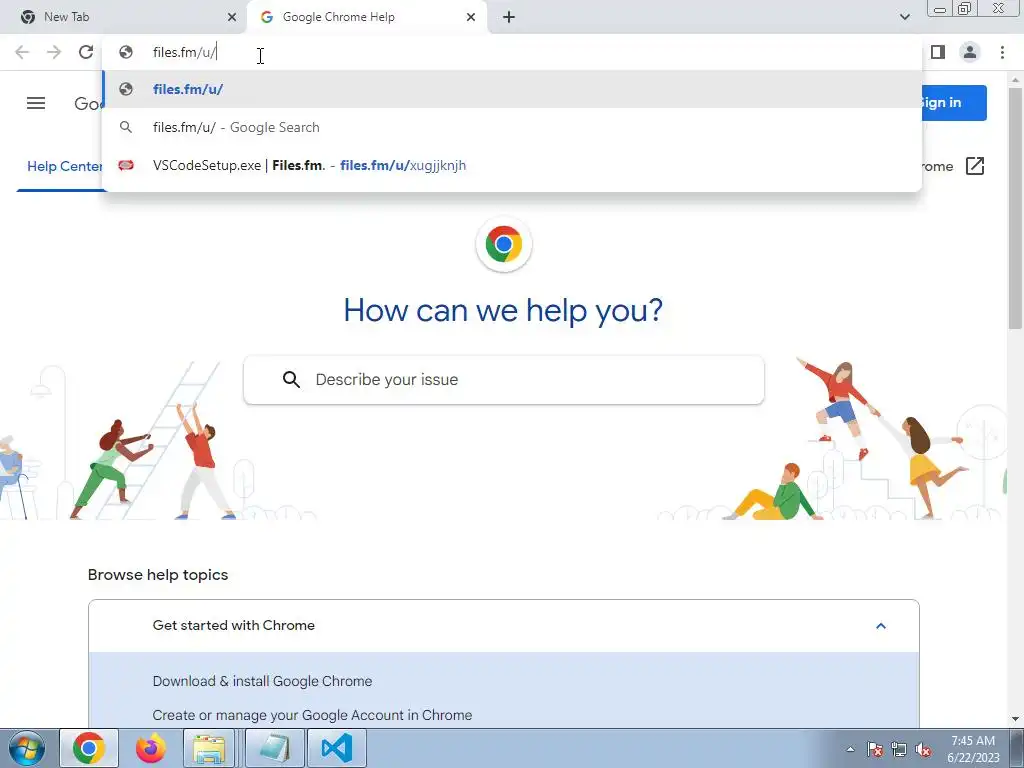The image size is (1024, 768).
Task: Open Download & install Google Chrome link
Action: pos(263,681)
